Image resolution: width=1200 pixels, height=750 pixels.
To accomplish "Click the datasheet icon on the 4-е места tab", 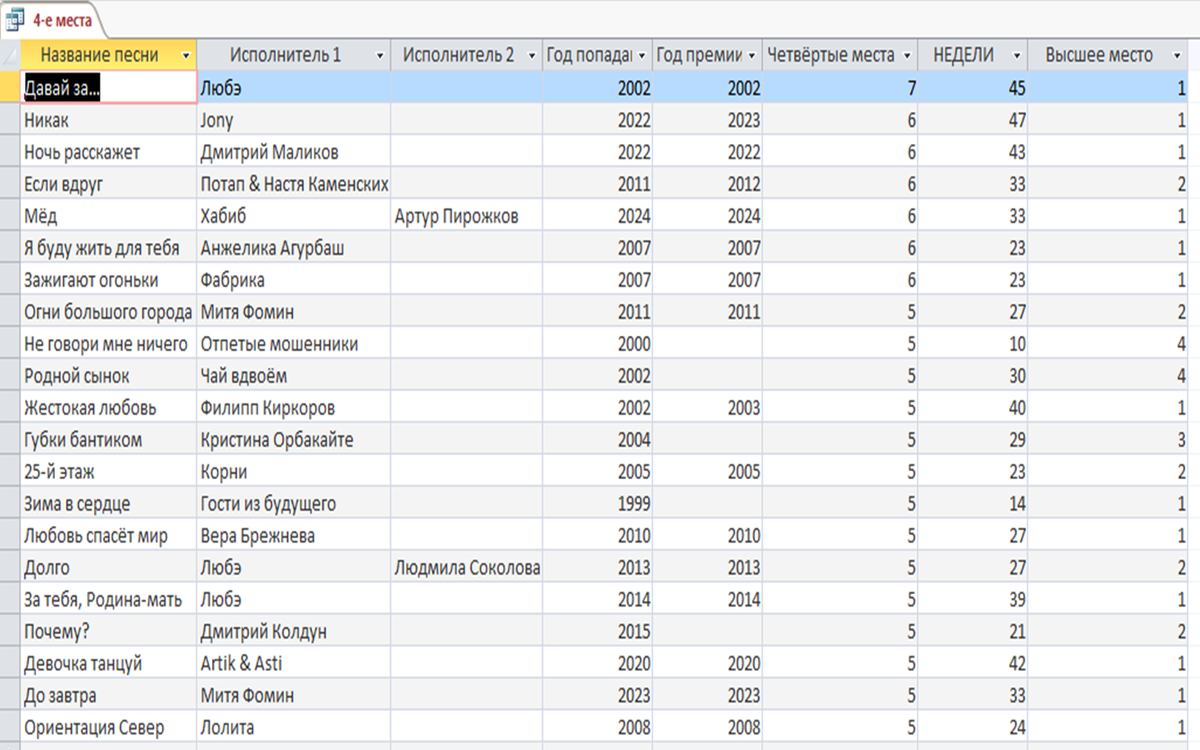I will (x=17, y=19).
